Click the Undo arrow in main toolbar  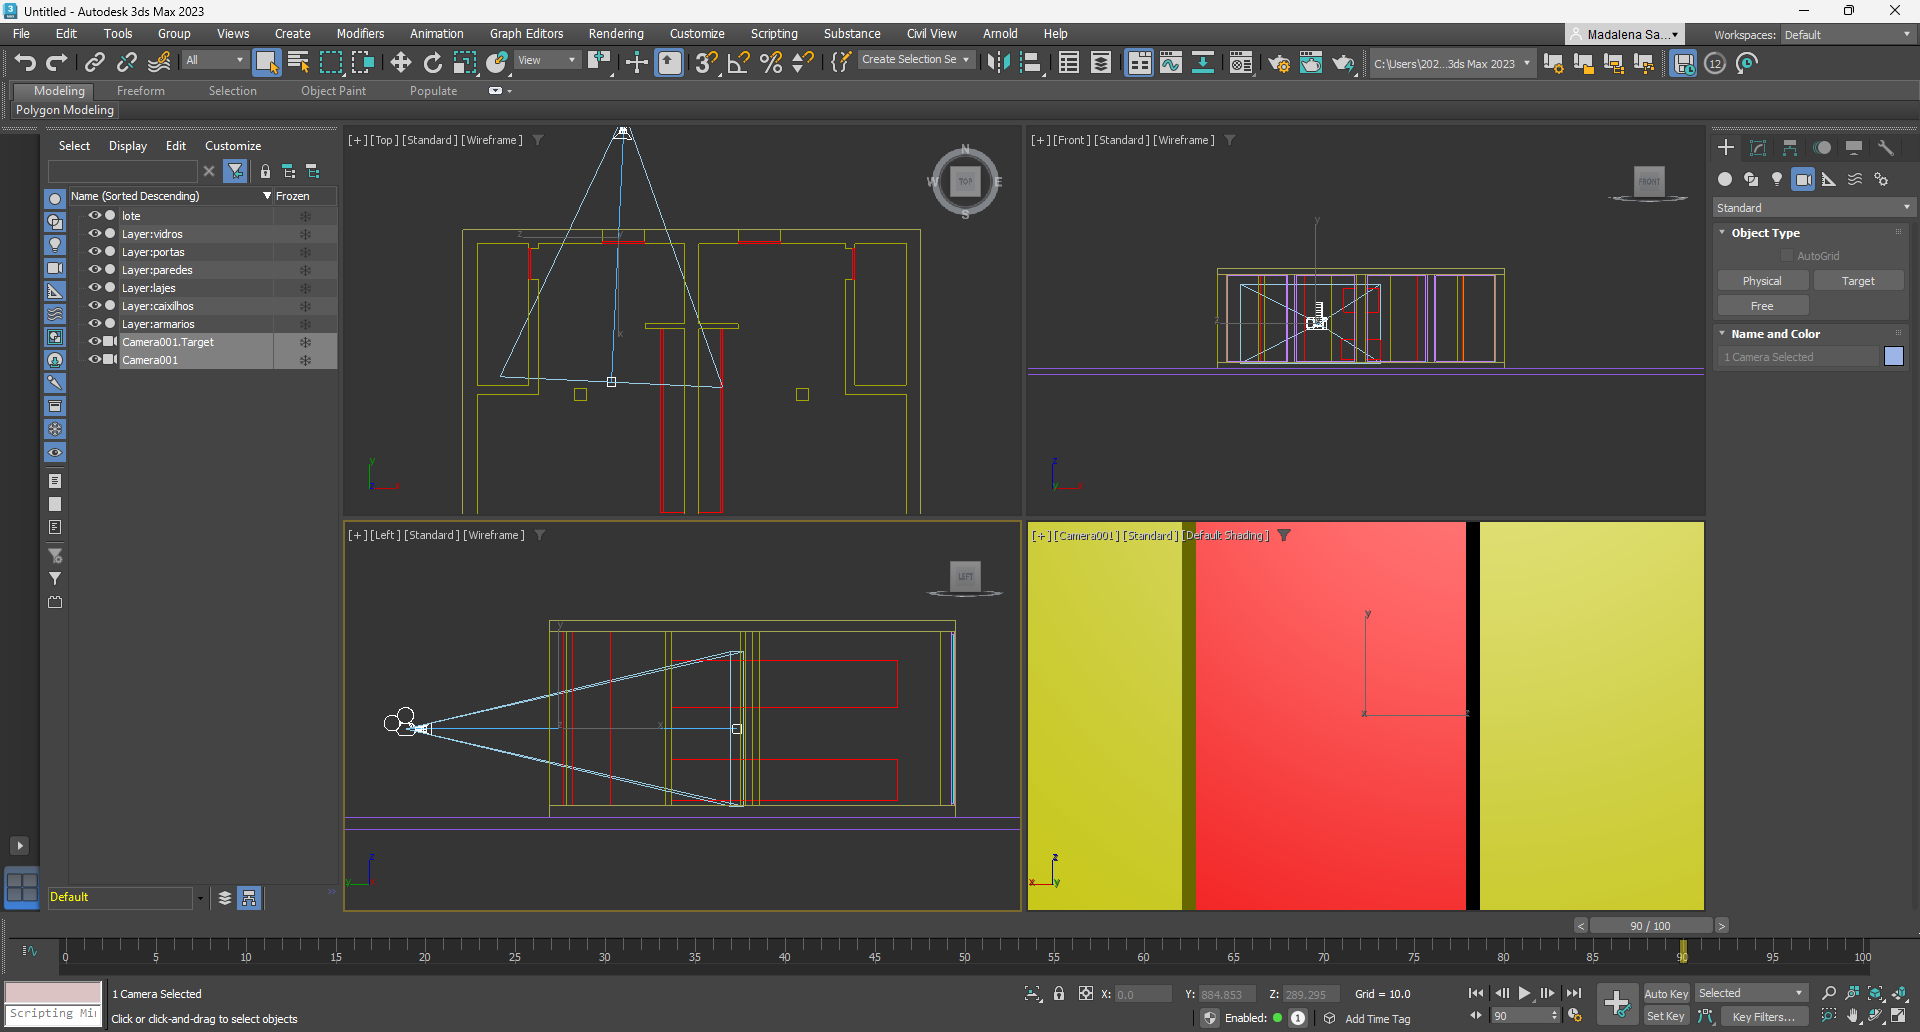[x=25, y=63]
